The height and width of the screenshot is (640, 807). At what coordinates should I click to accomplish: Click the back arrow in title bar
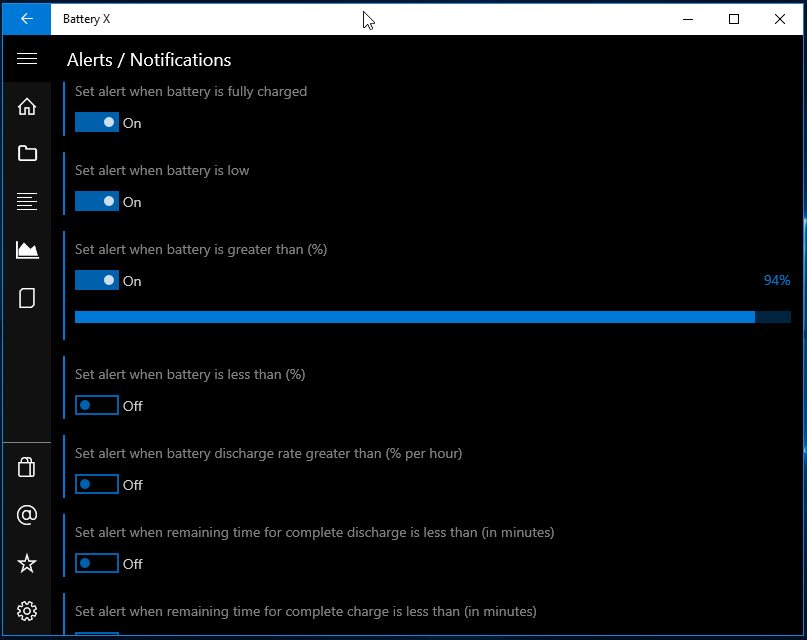coord(27,19)
